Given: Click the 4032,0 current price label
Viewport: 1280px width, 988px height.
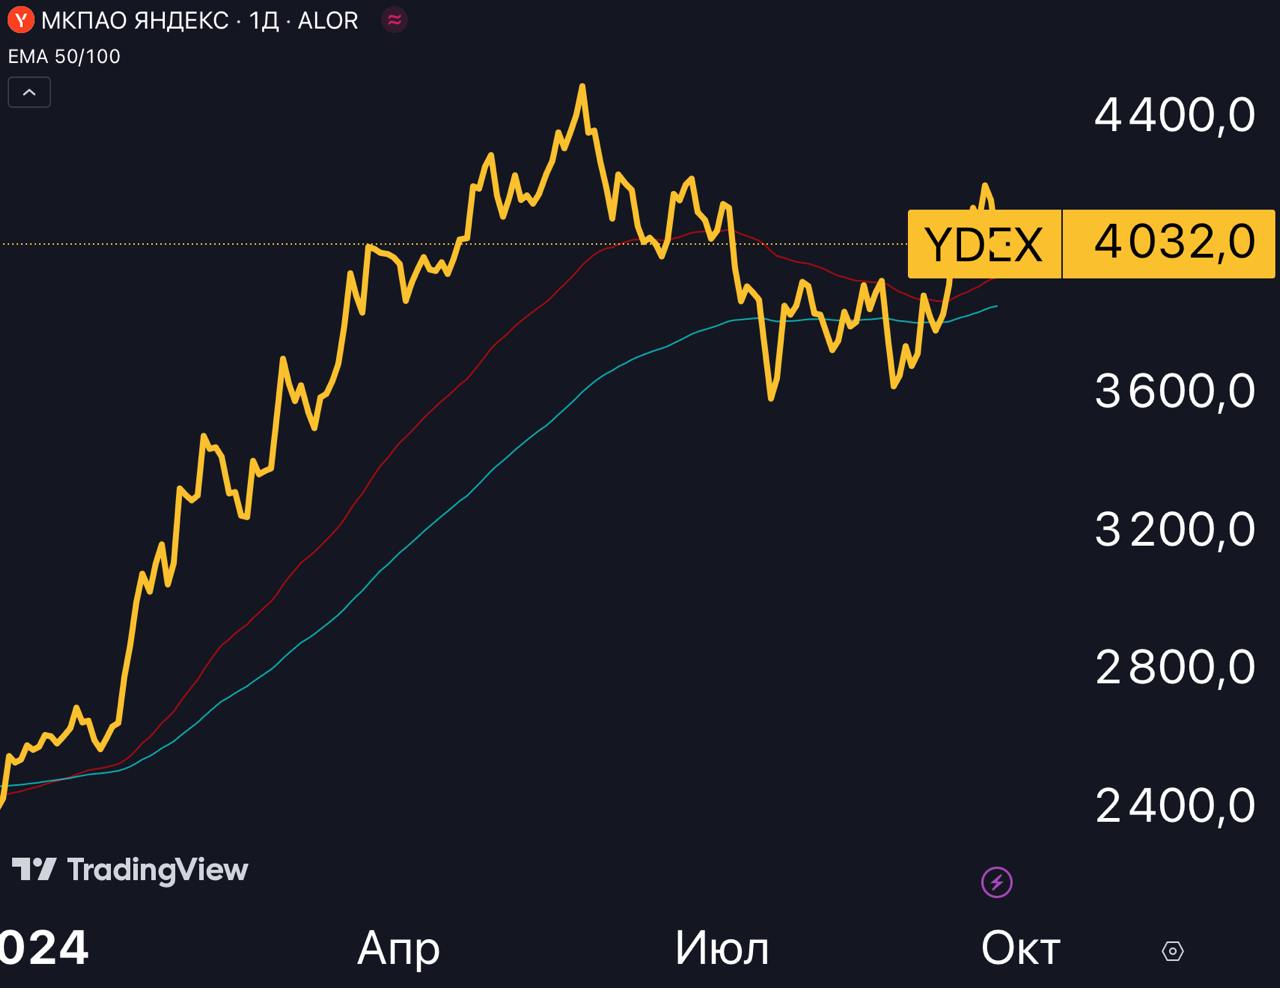Looking at the screenshot, I should (x=1174, y=242).
